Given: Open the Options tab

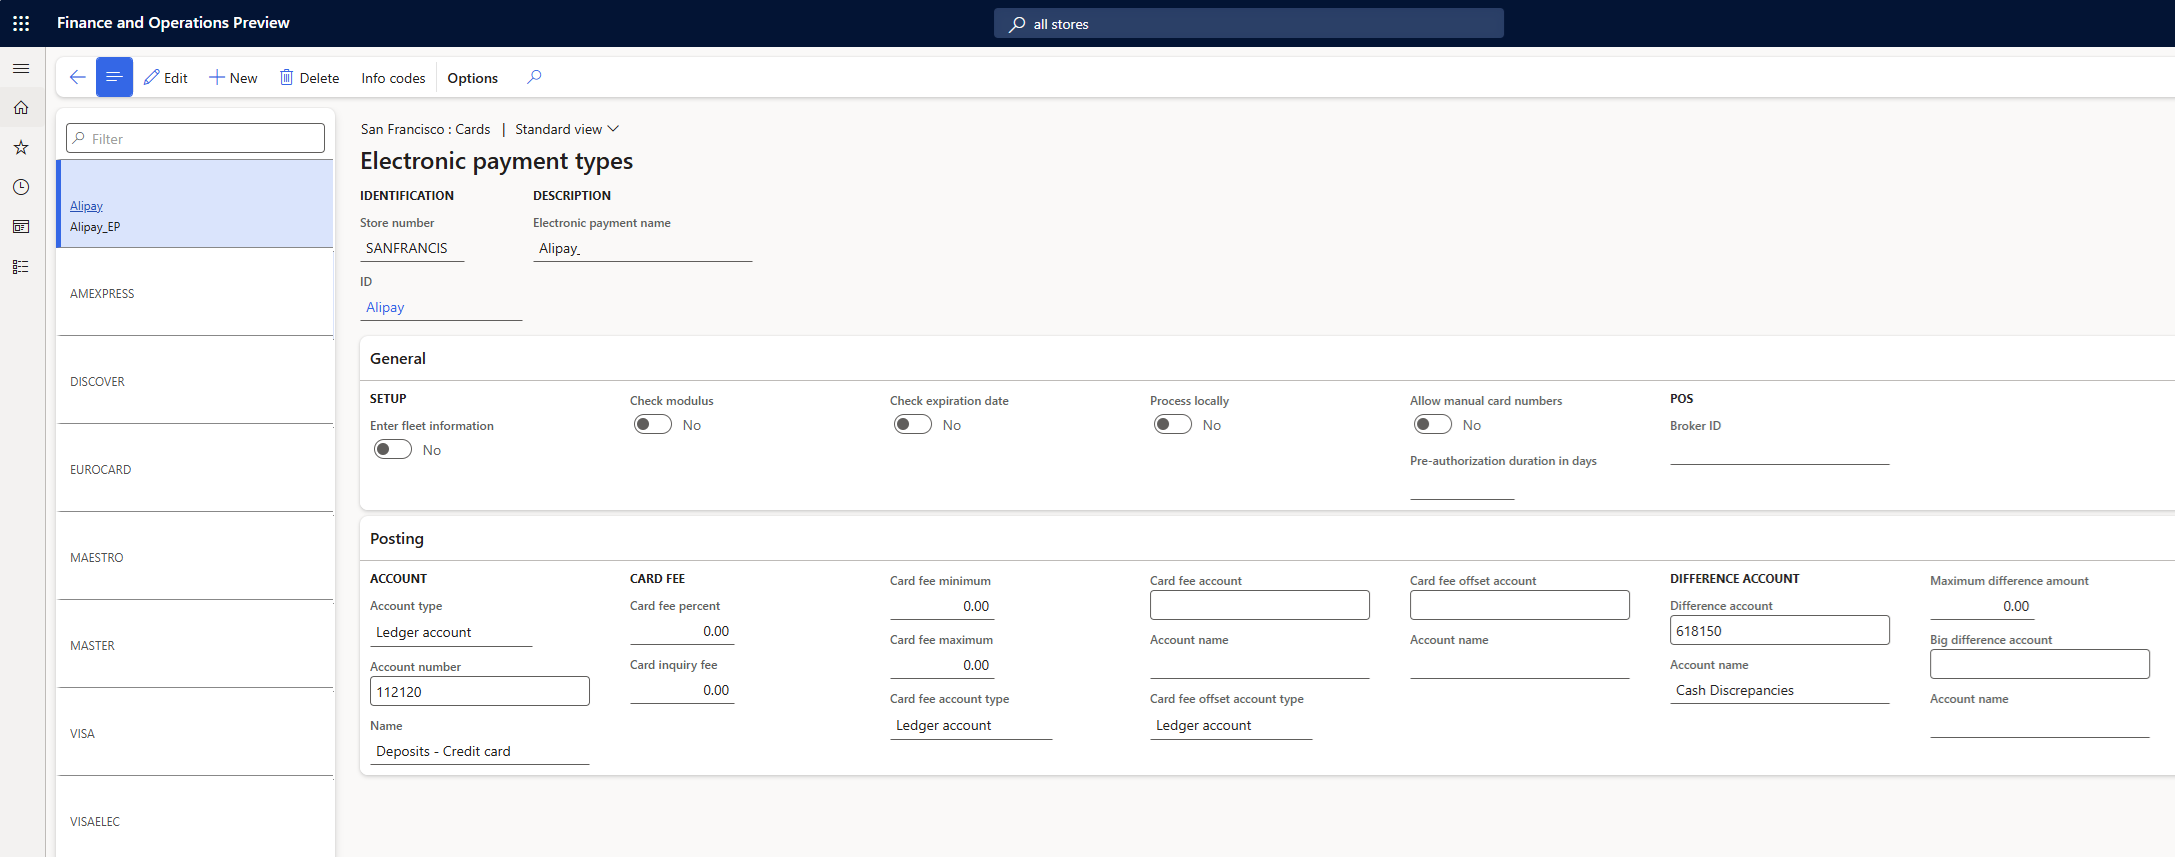Looking at the screenshot, I should (x=472, y=78).
